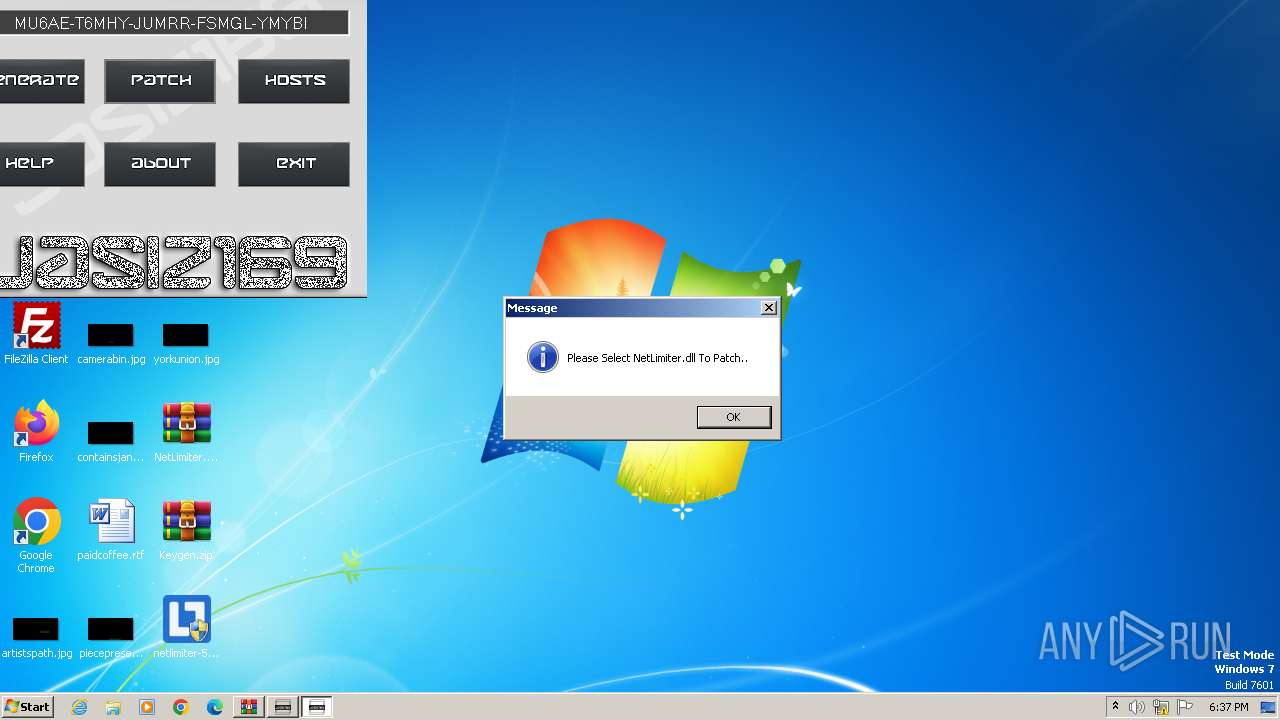Open Chrome from the taskbar
The width and height of the screenshot is (1280, 720).
(x=181, y=707)
